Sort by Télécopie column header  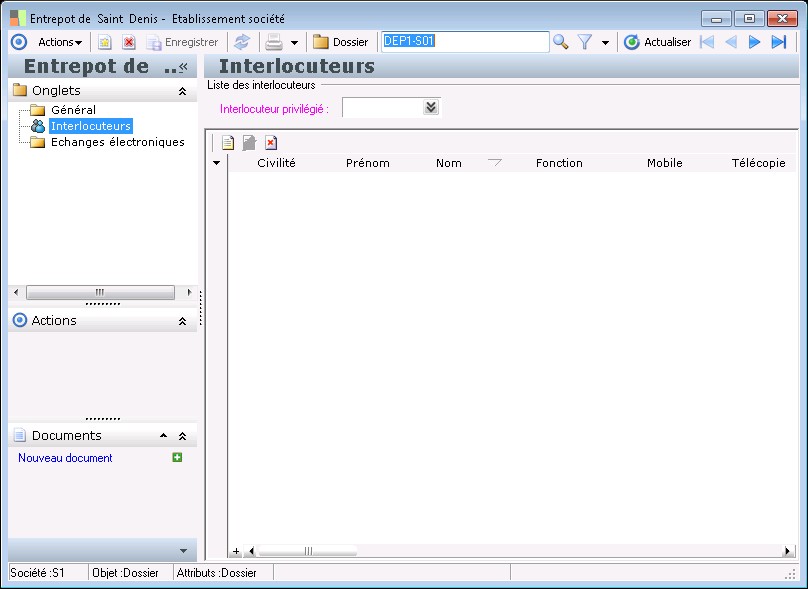[x=759, y=163]
